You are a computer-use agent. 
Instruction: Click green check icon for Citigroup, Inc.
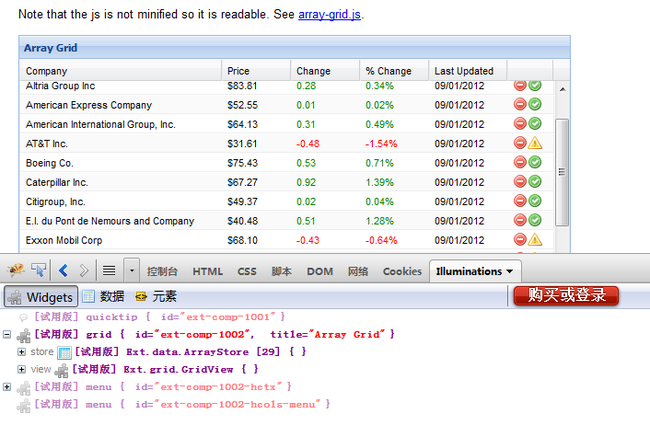(535, 201)
